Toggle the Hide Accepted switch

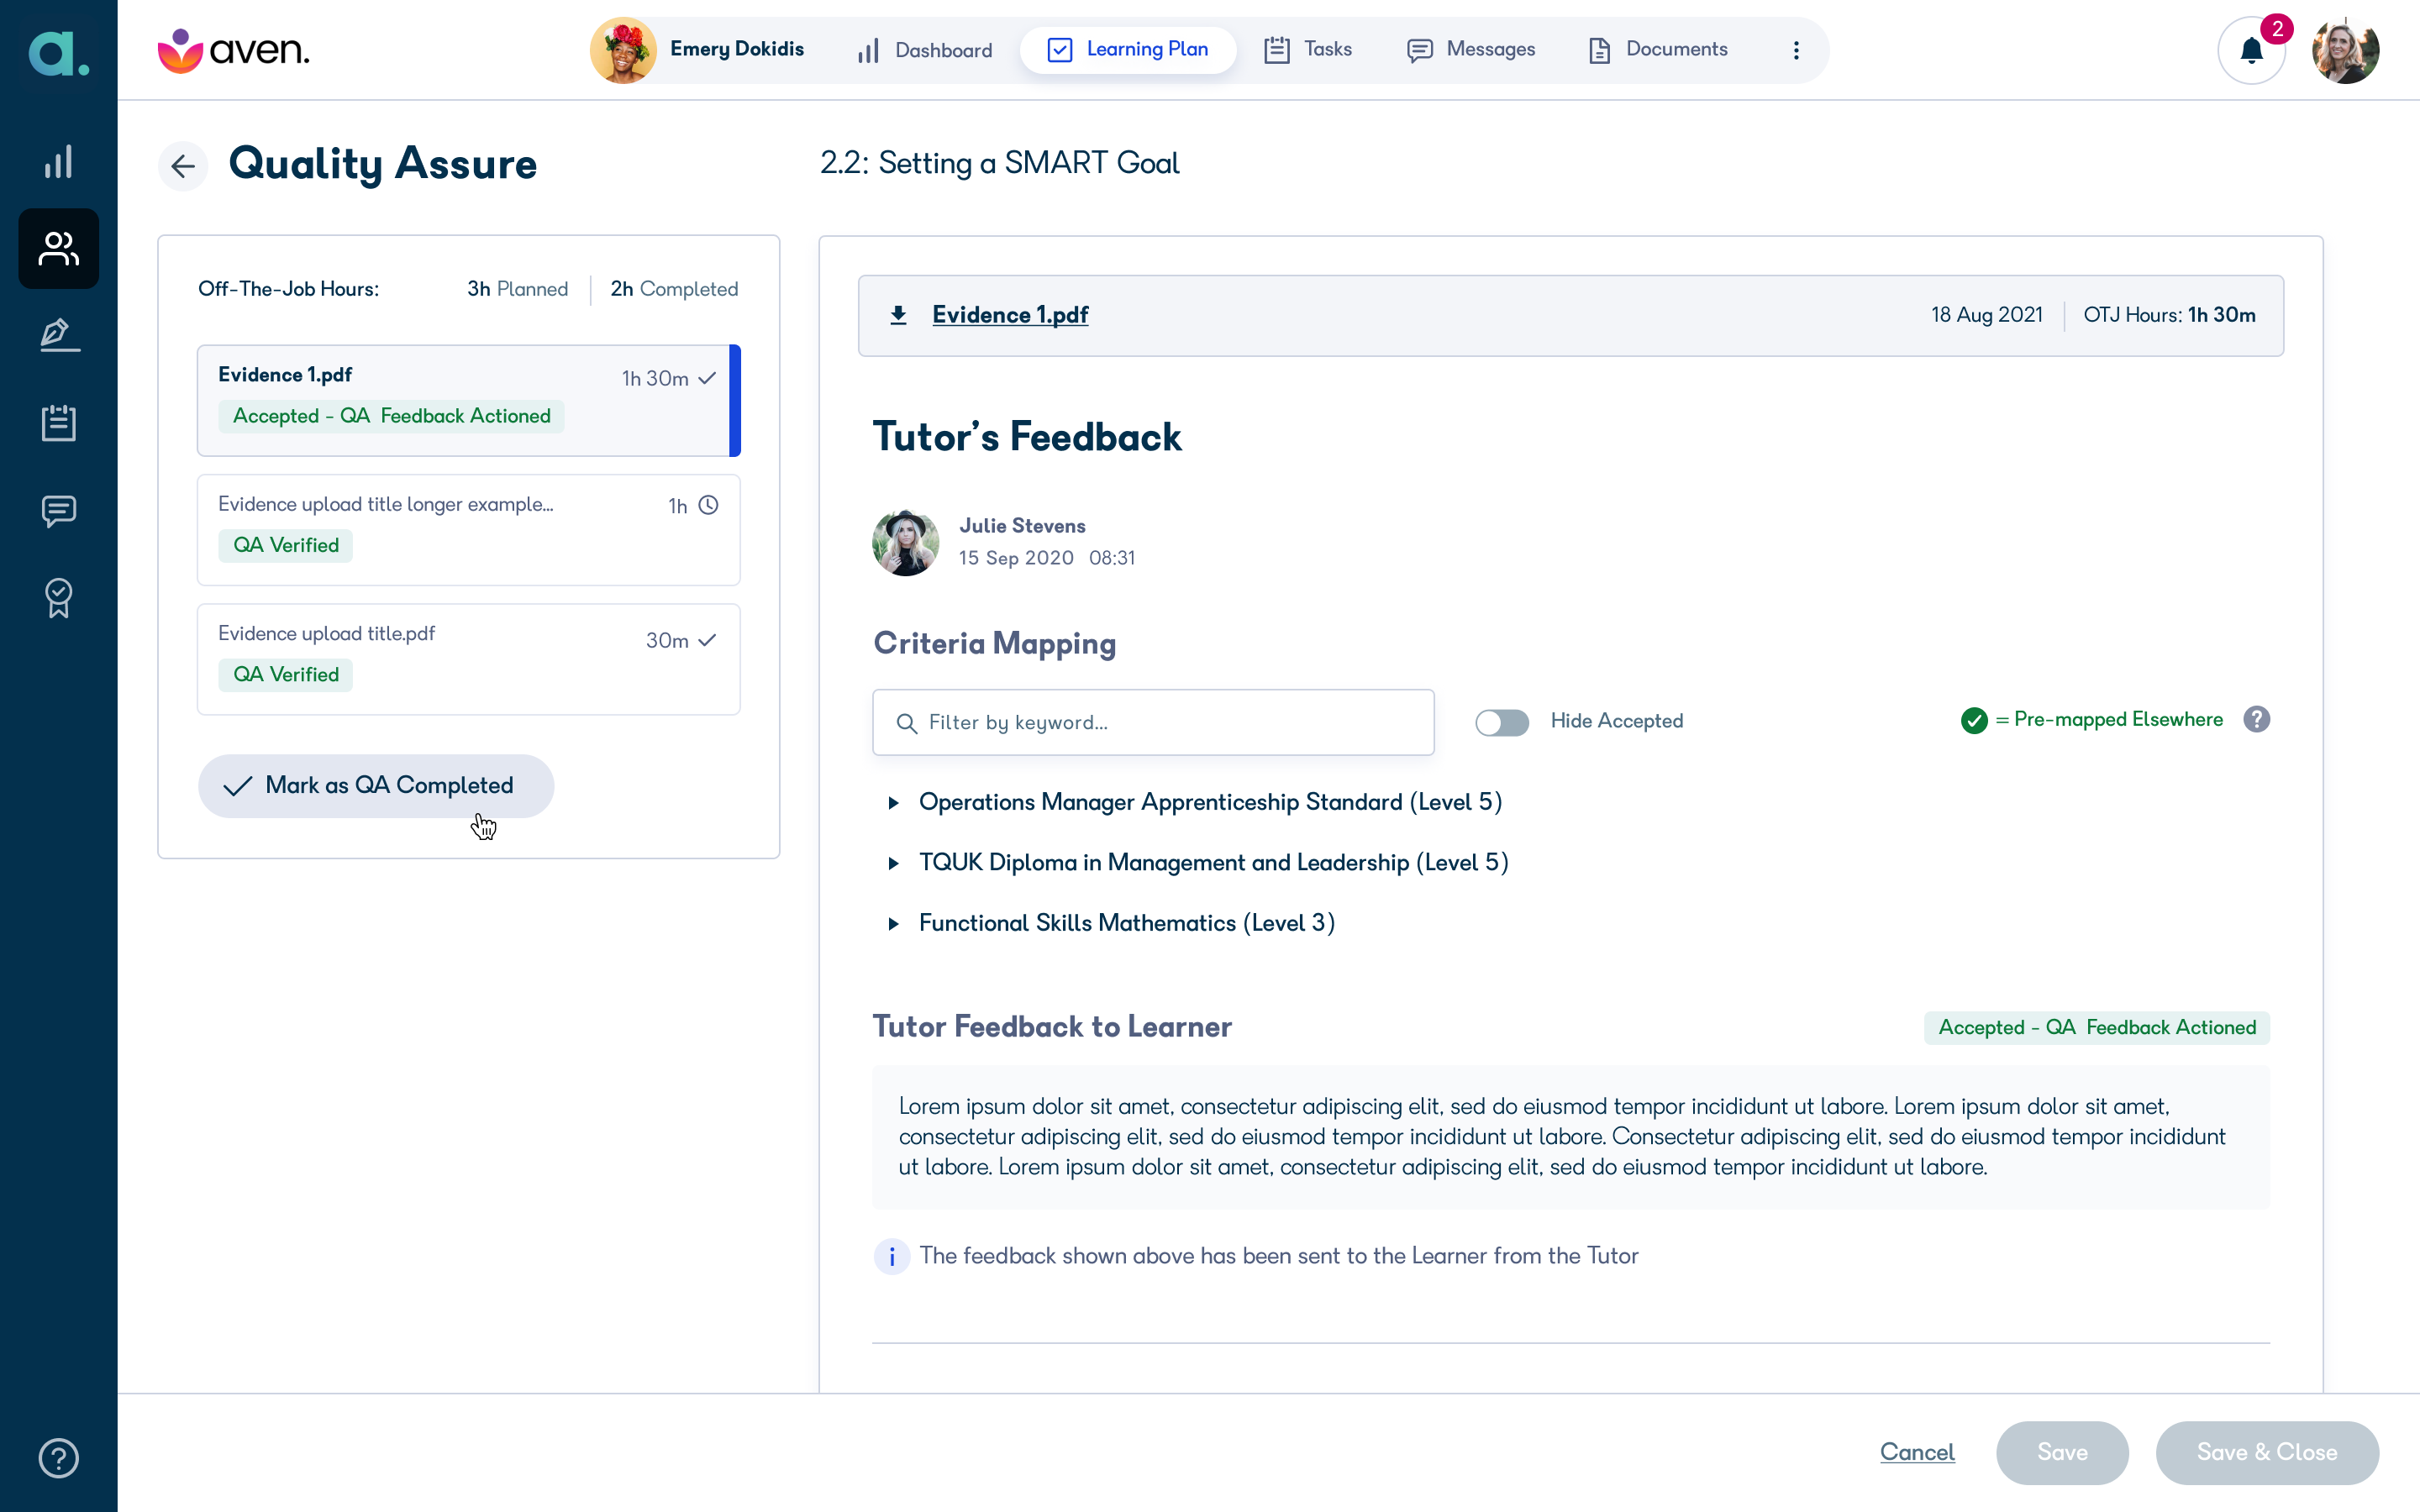[x=1502, y=722]
